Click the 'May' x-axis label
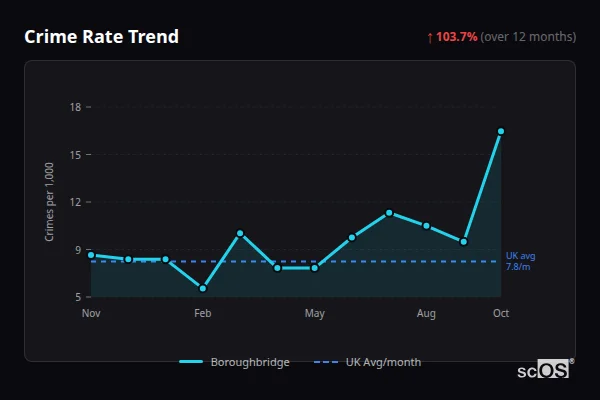This screenshot has width=600, height=400. coord(315,313)
